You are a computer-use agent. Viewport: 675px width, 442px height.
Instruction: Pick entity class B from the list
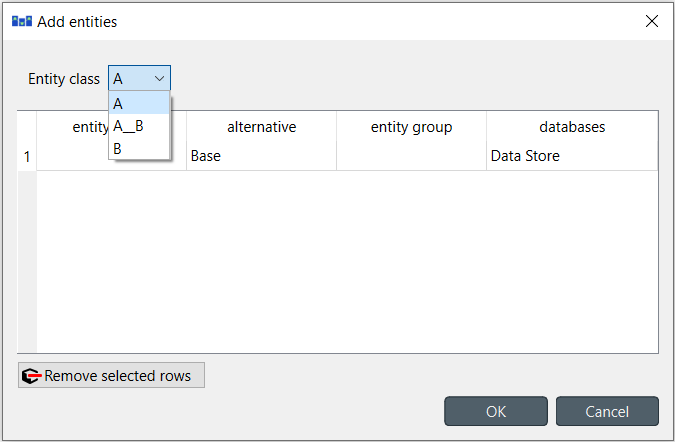139,148
